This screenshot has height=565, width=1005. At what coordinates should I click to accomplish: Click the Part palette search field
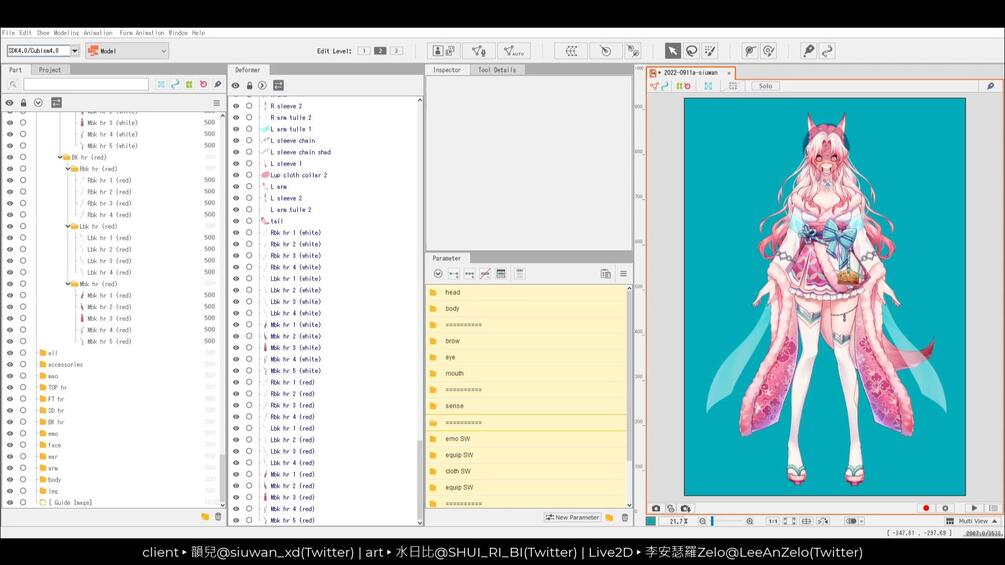pyautogui.click(x=86, y=85)
